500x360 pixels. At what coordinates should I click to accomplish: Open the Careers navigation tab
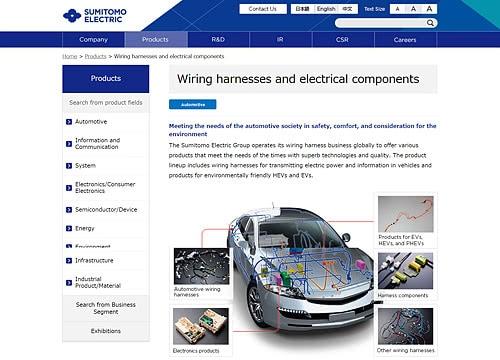click(x=405, y=40)
